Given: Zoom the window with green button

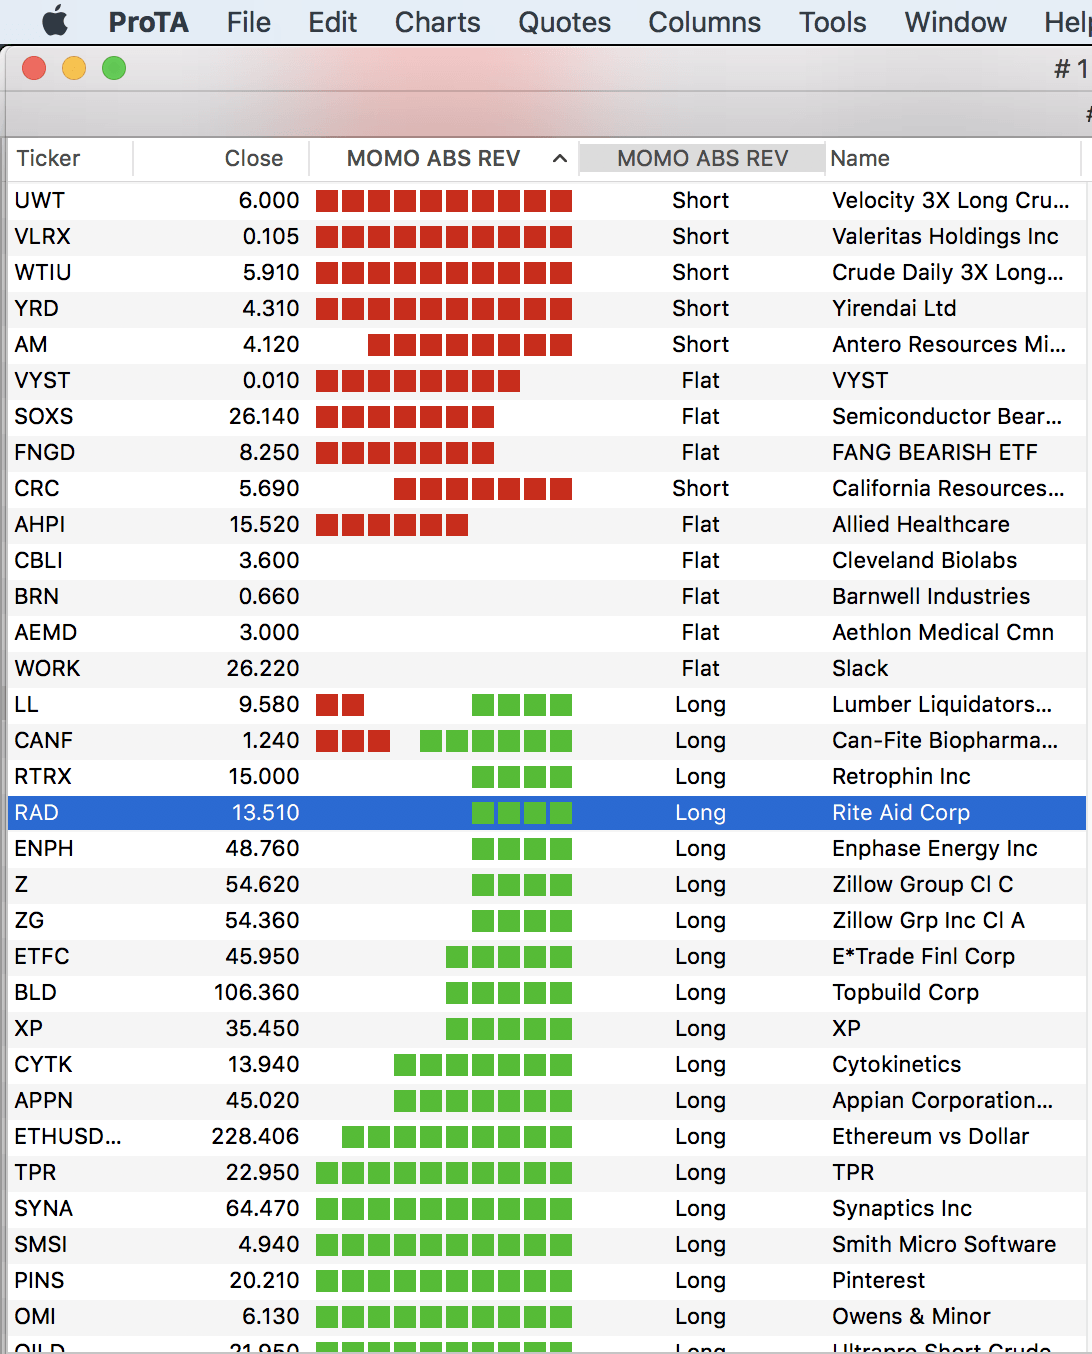Looking at the screenshot, I should [114, 68].
